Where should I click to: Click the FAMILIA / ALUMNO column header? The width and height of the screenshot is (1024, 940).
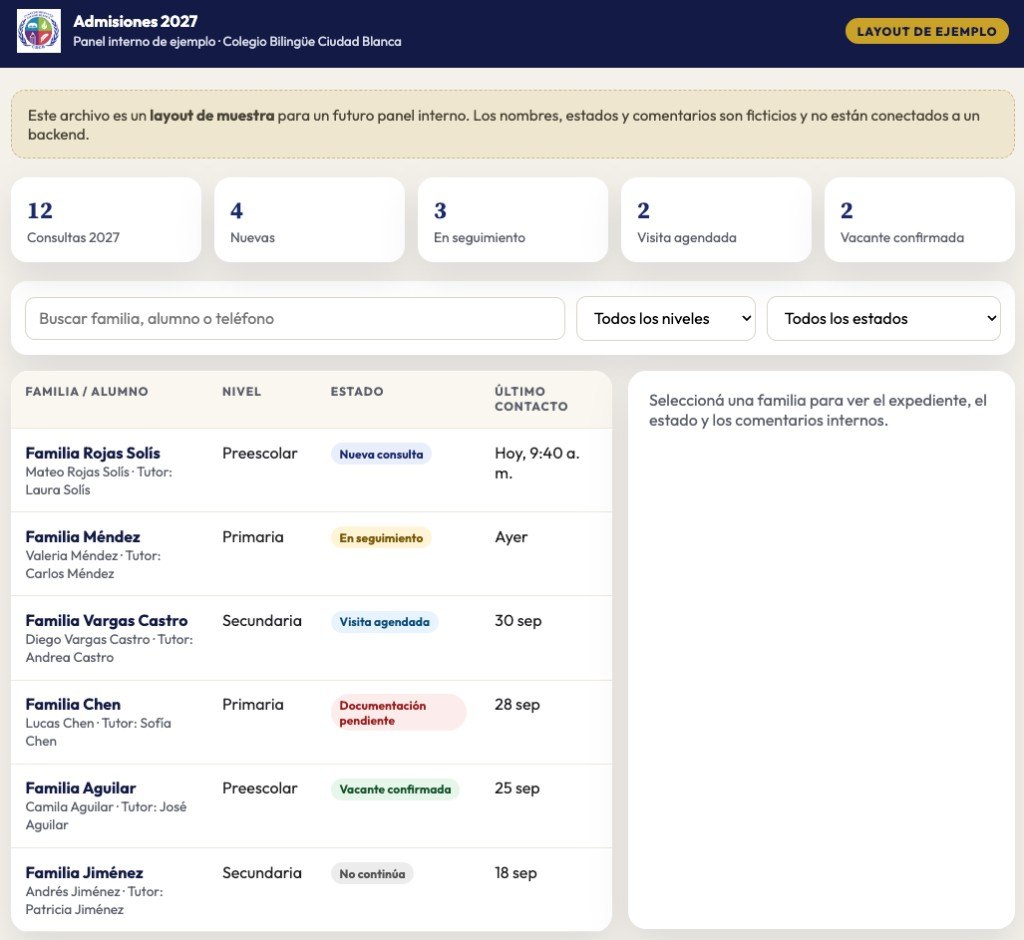click(87, 391)
